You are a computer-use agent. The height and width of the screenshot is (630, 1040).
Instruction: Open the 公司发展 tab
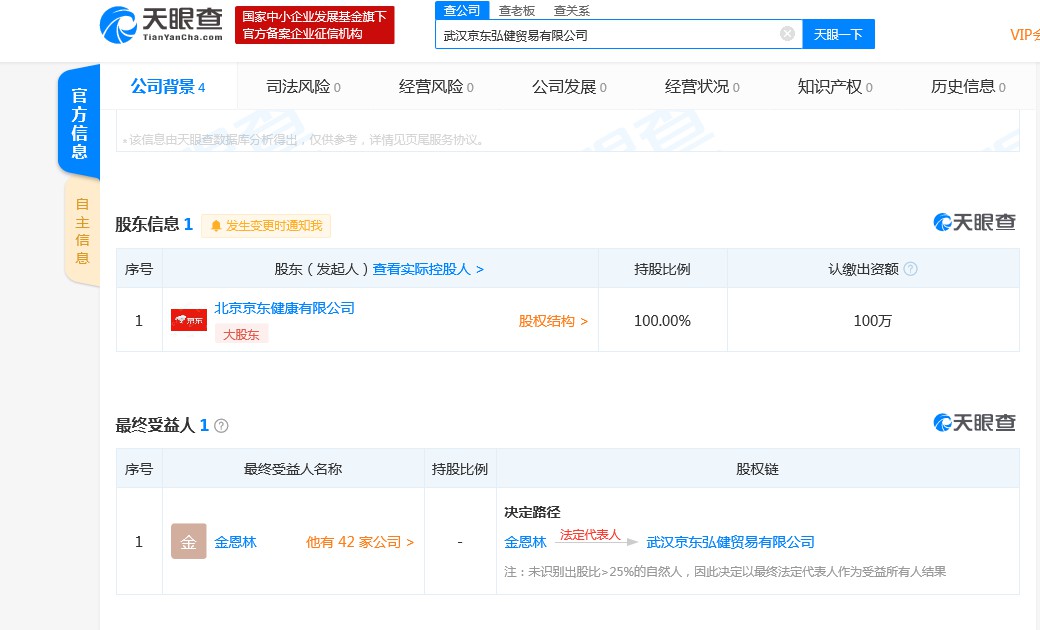coord(569,87)
